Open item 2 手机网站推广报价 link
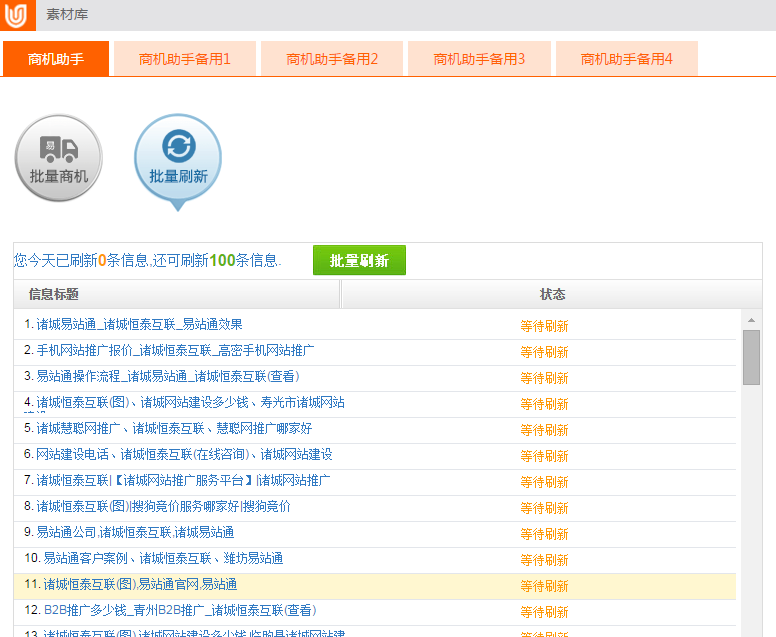Viewport: 776px width, 637px height. 175,350
